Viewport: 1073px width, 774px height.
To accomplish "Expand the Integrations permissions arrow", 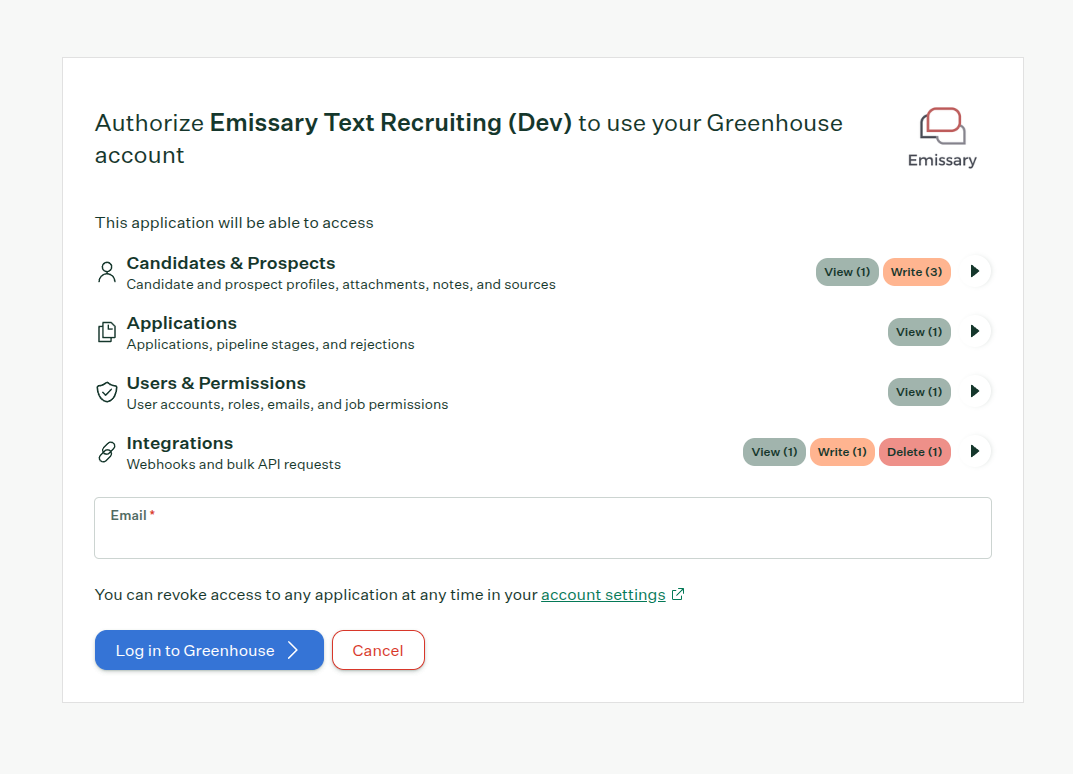I will coord(975,452).
